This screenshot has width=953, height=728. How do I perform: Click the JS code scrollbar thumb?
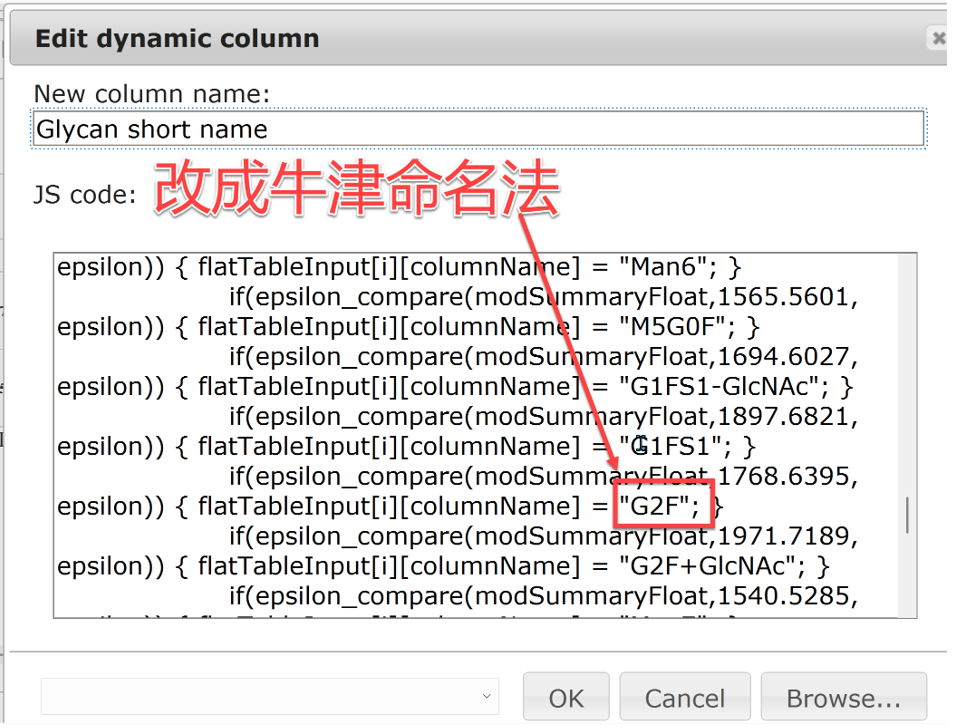tap(907, 514)
